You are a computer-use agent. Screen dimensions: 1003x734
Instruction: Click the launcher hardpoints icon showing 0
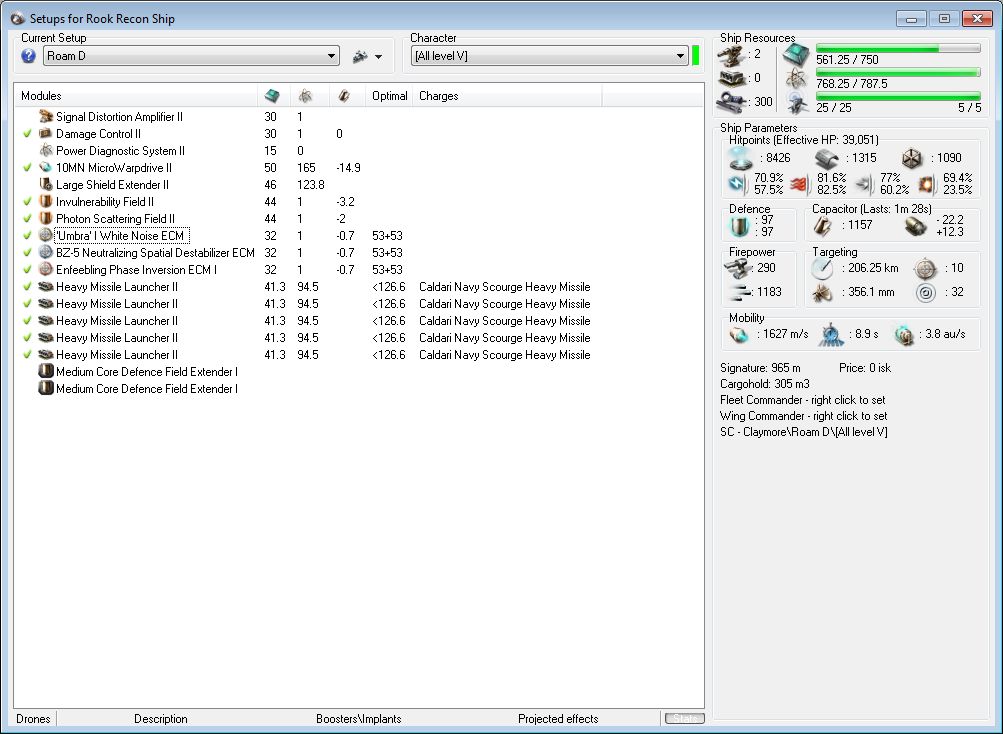point(730,79)
